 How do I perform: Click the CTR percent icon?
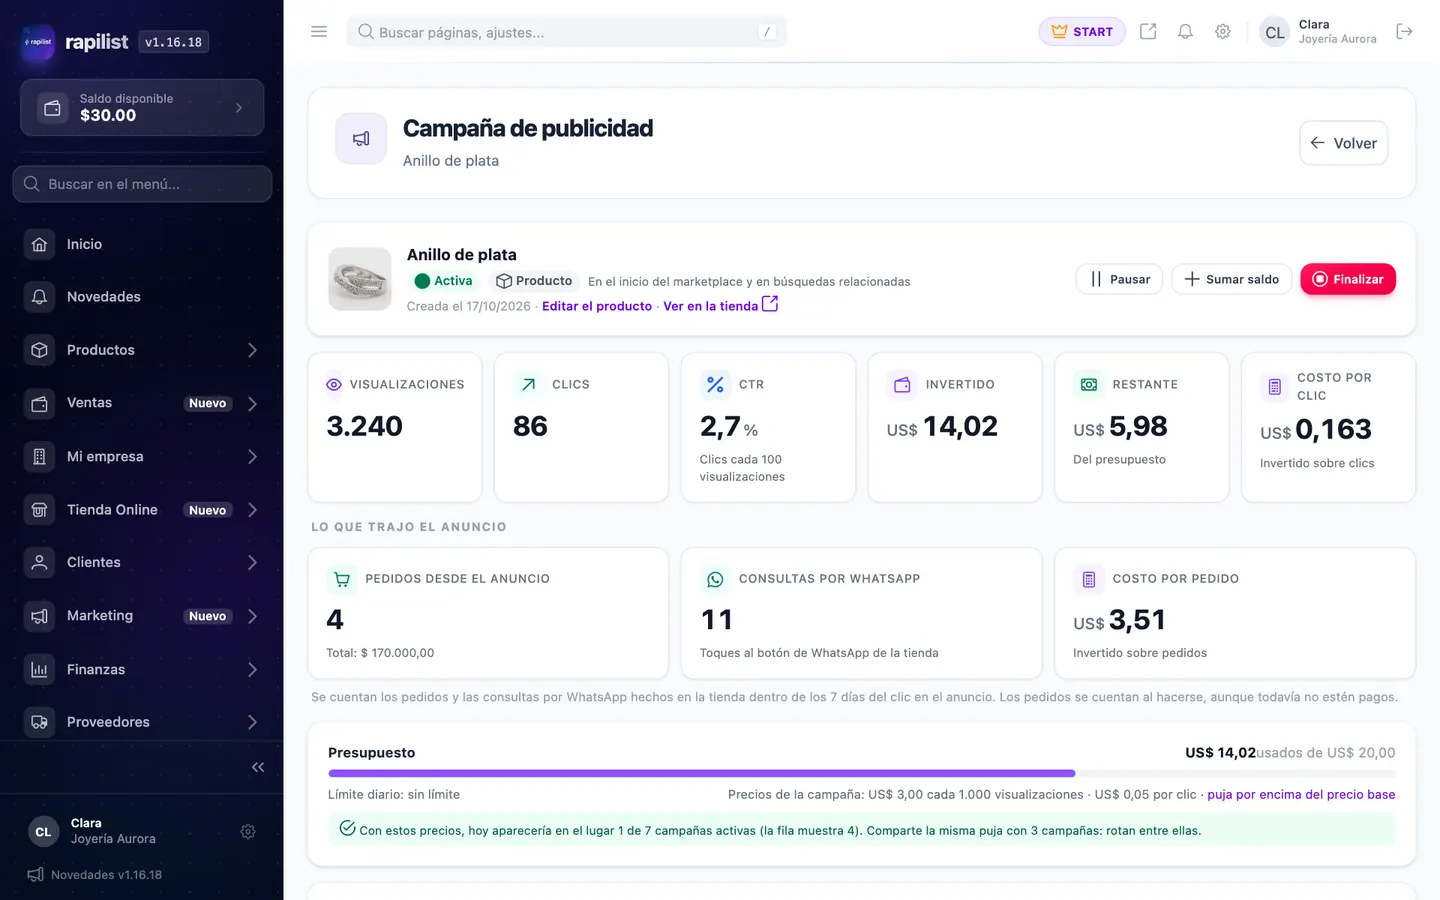tap(715, 384)
